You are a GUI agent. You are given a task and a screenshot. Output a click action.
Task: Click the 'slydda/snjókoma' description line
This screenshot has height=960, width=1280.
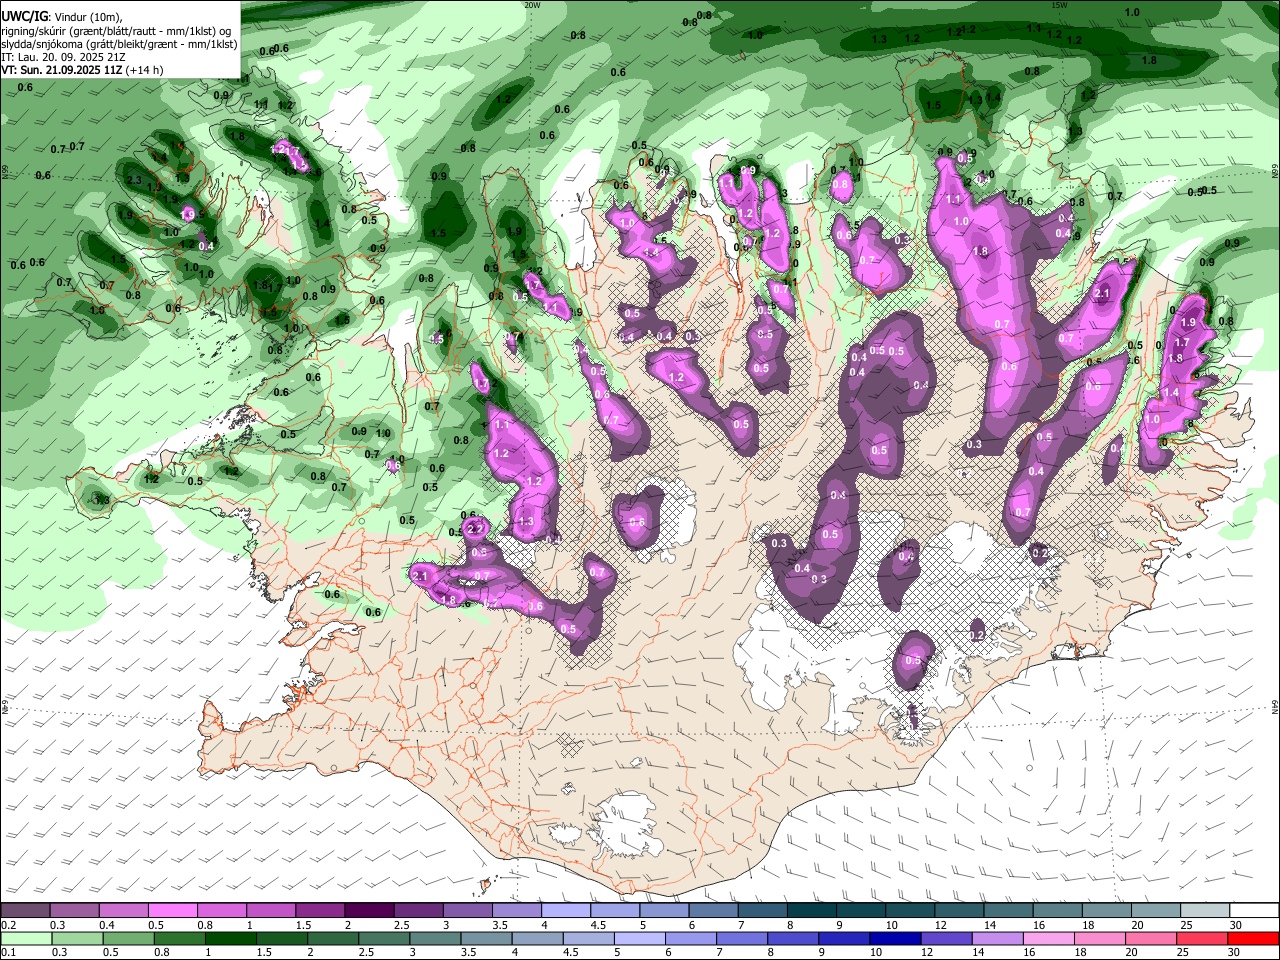point(119,45)
